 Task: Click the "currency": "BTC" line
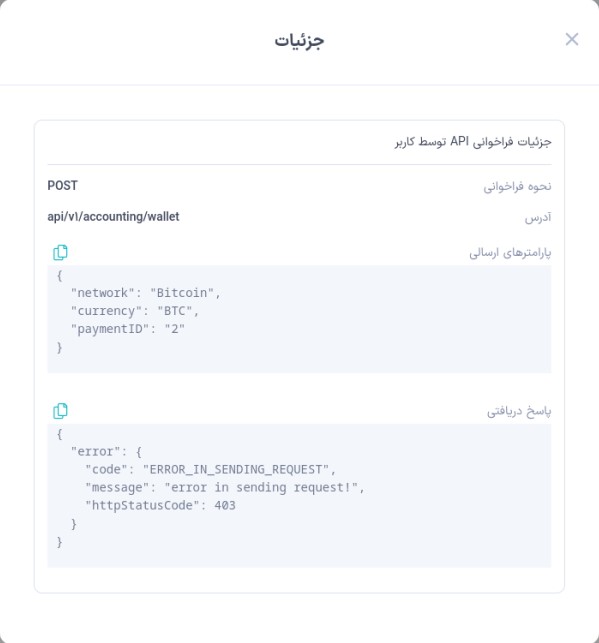tap(135, 311)
